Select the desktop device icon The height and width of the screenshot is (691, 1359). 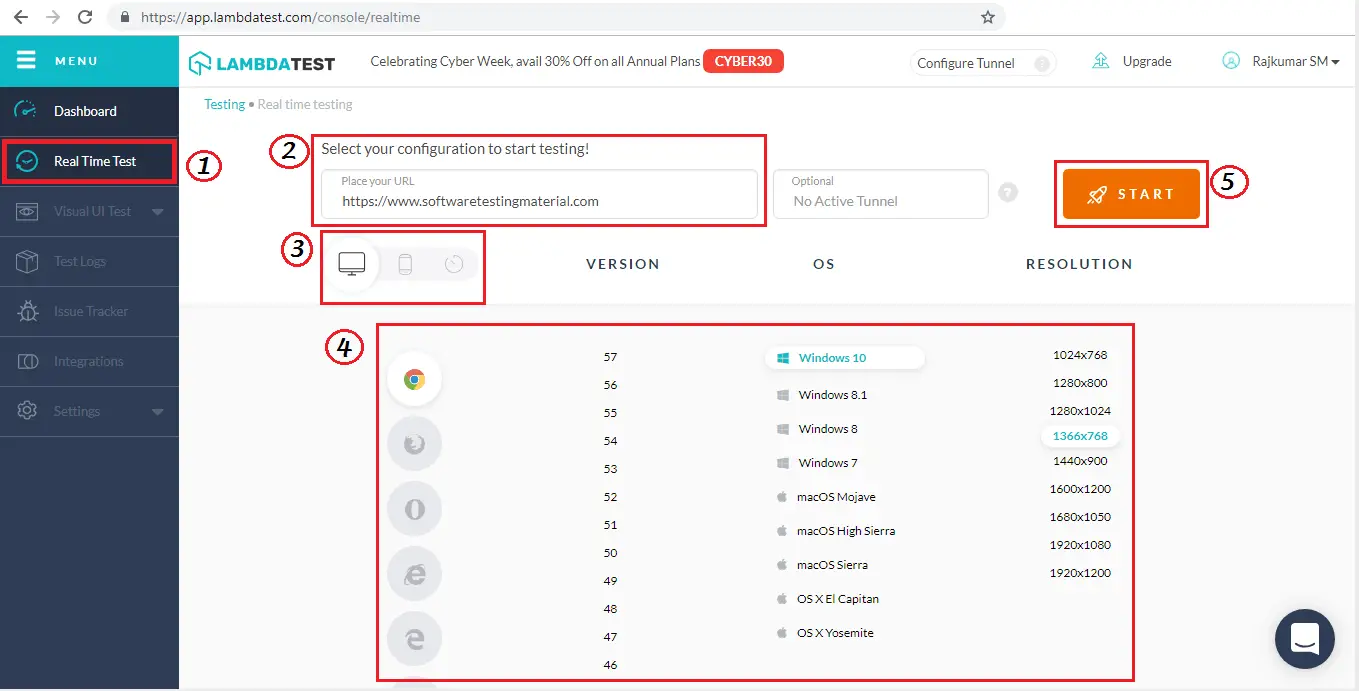(x=352, y=264)
